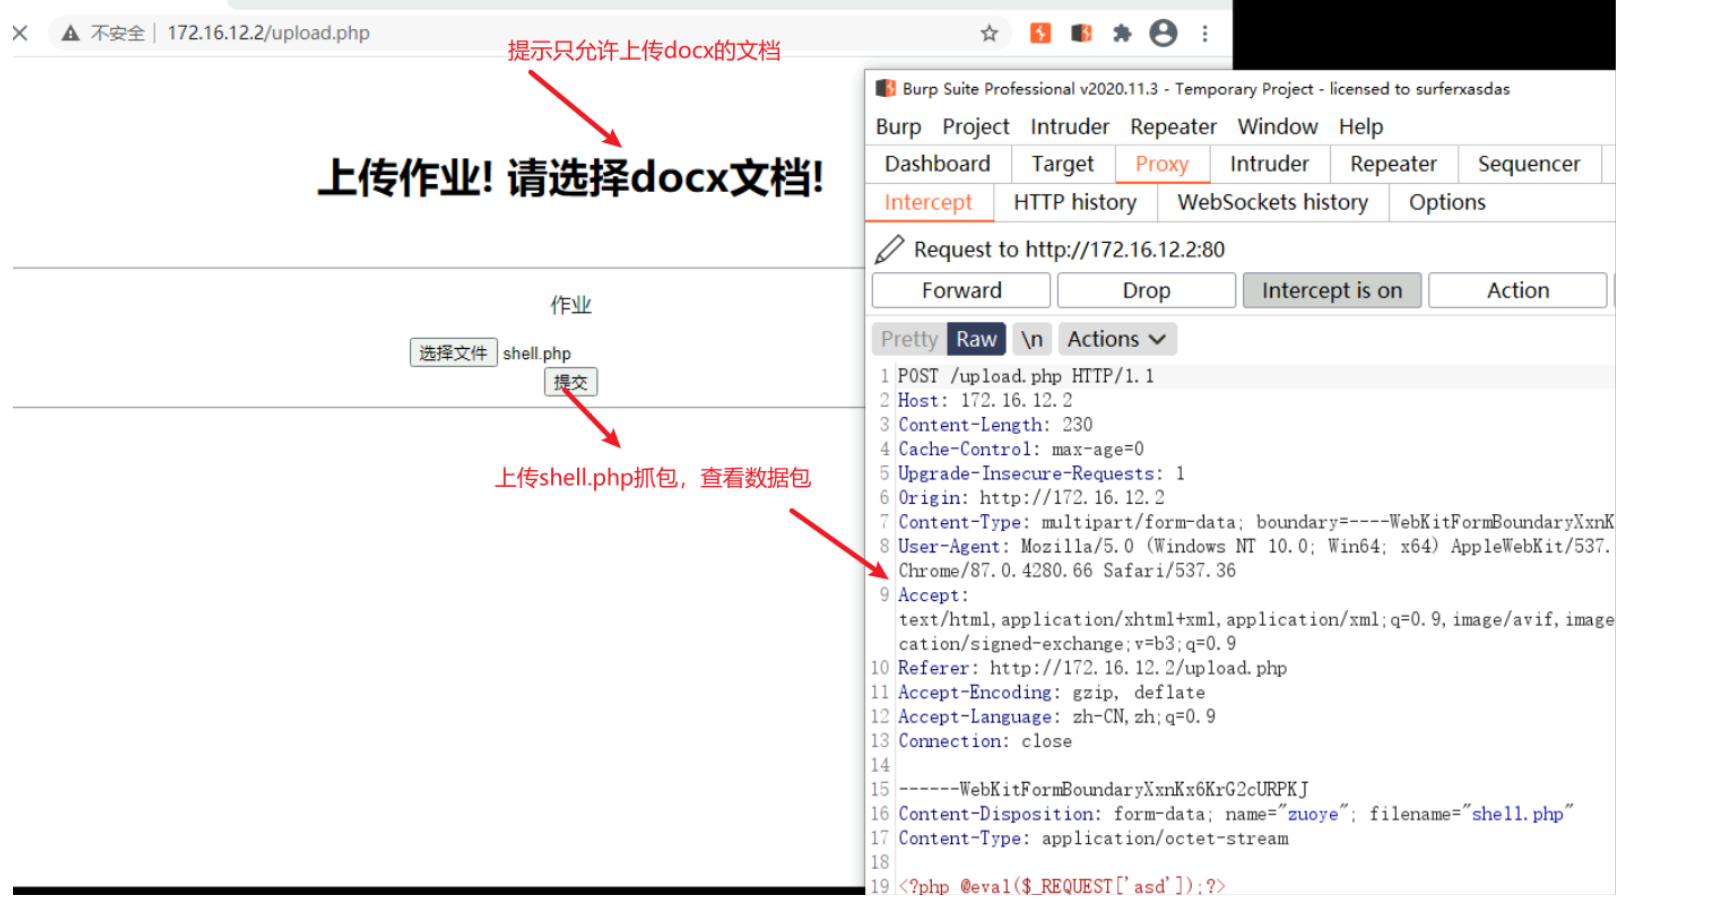Click the Burp Suite extension icon in Chrome toolbar

pyautogui.click(x=1040, y=33)
